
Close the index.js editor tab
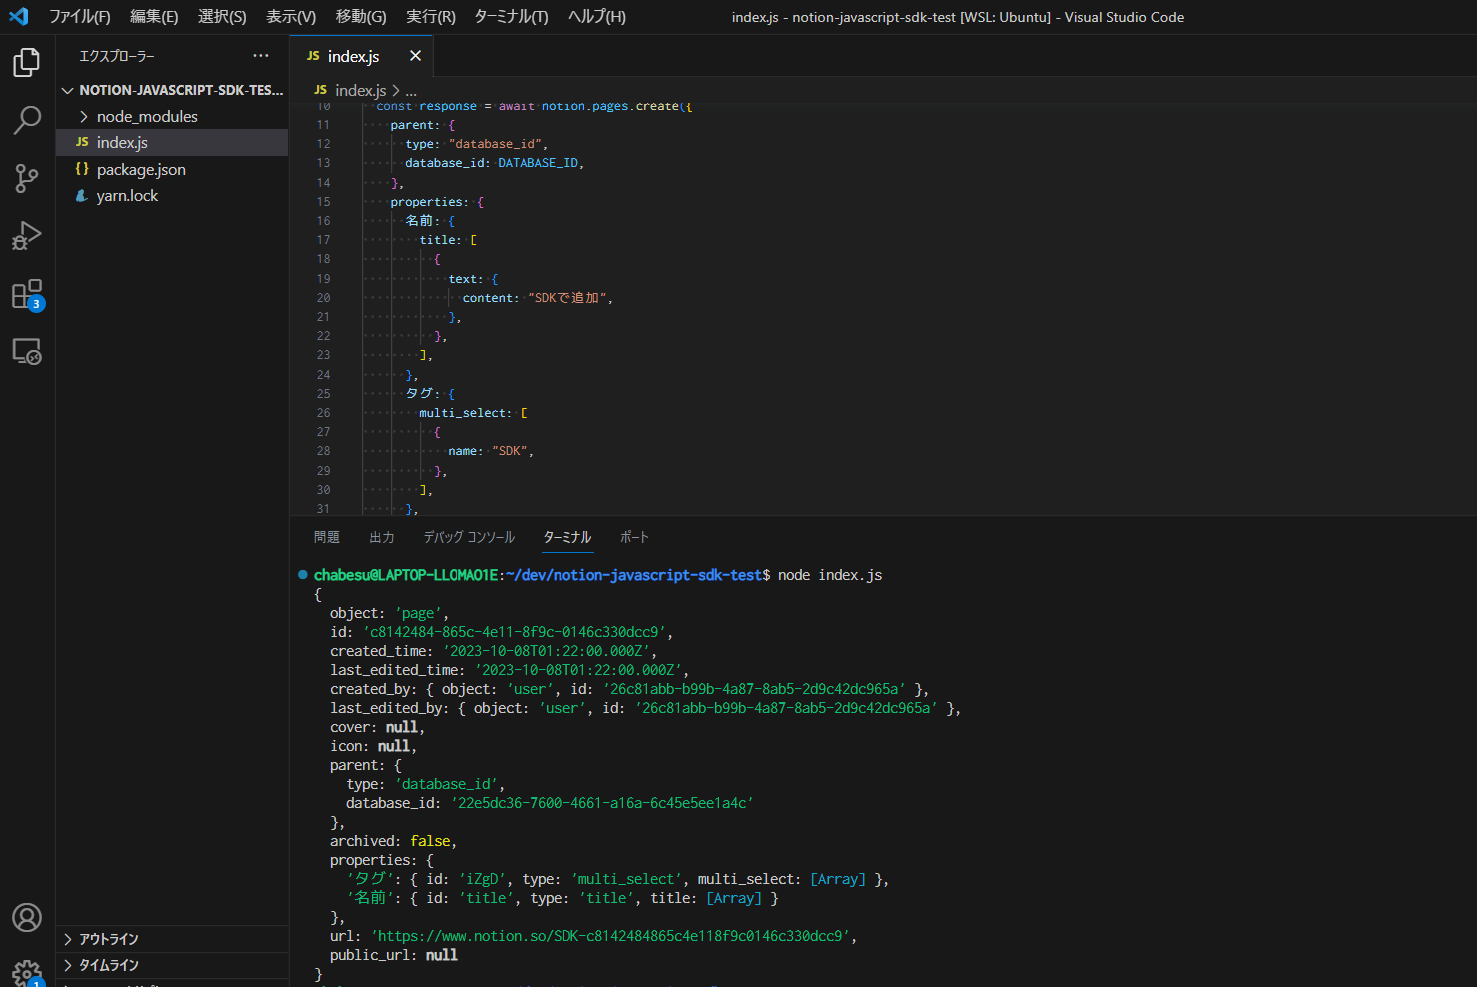415,56
